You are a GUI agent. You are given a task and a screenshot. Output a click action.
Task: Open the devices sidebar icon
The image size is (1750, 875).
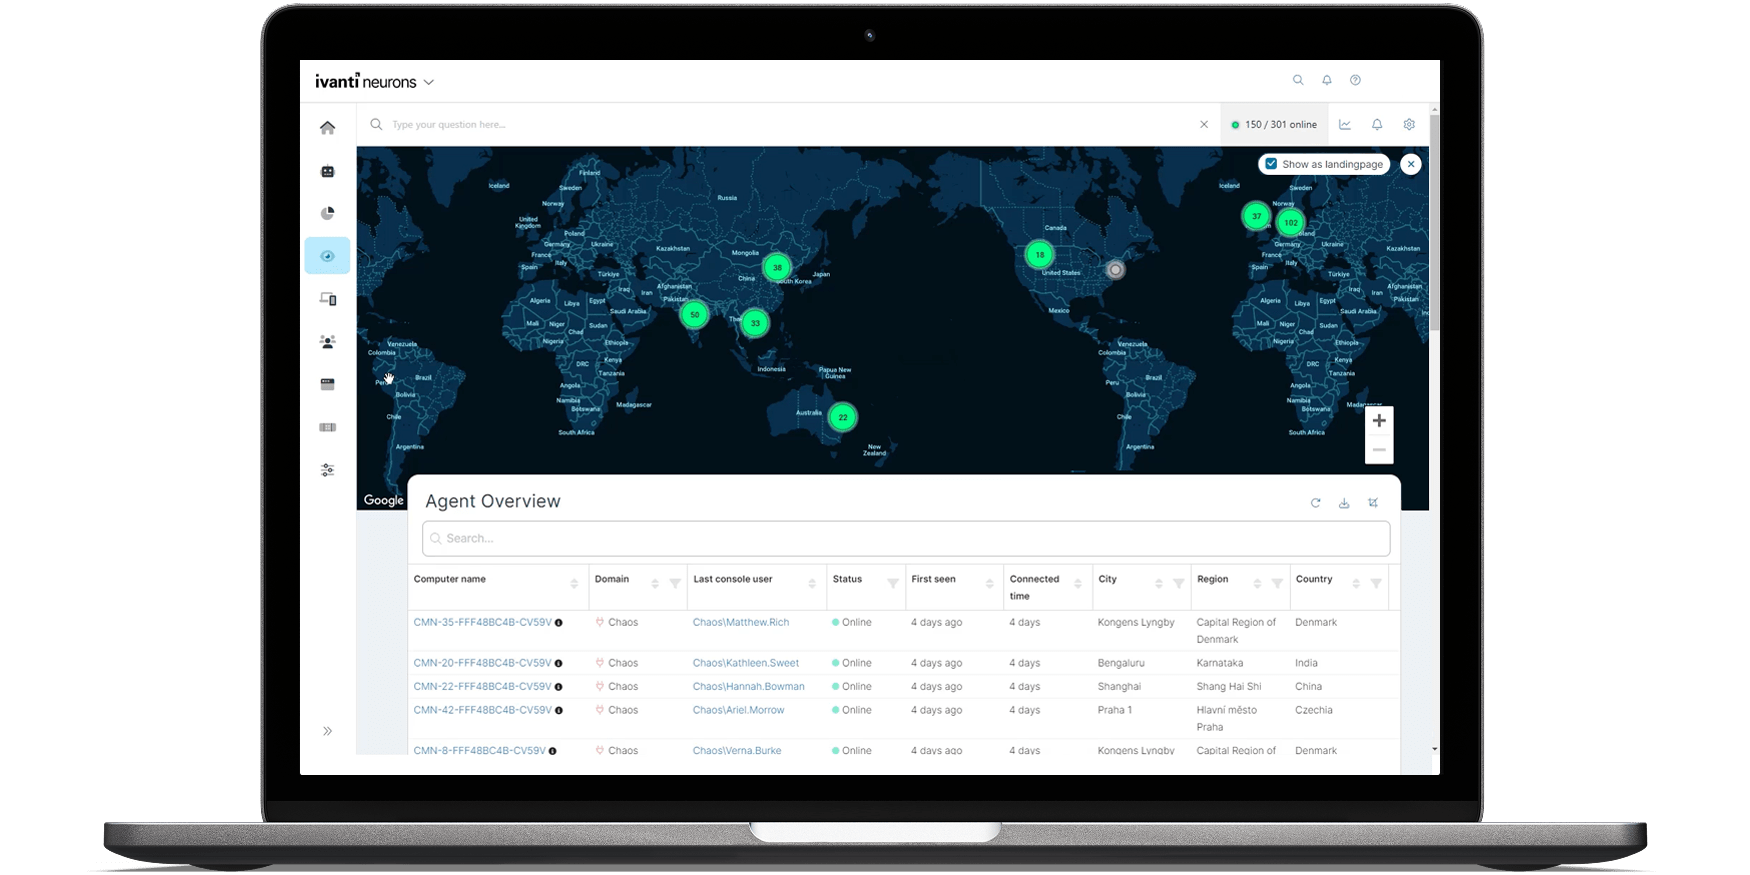click(327, 299)
